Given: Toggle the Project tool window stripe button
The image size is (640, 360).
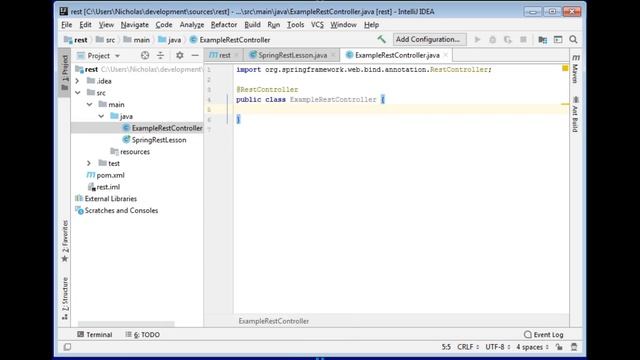Looking at the screenshot, I should pos(65,72).
